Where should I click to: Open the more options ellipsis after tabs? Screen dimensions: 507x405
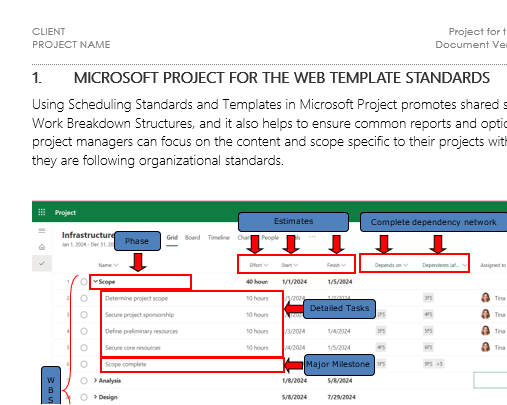click(x=312, y=237)
